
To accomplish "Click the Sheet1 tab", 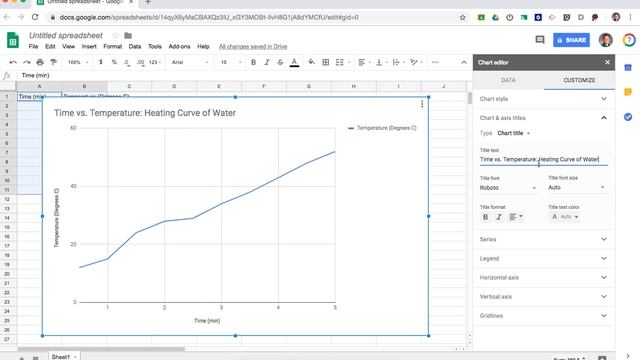I will coord(64,357).
